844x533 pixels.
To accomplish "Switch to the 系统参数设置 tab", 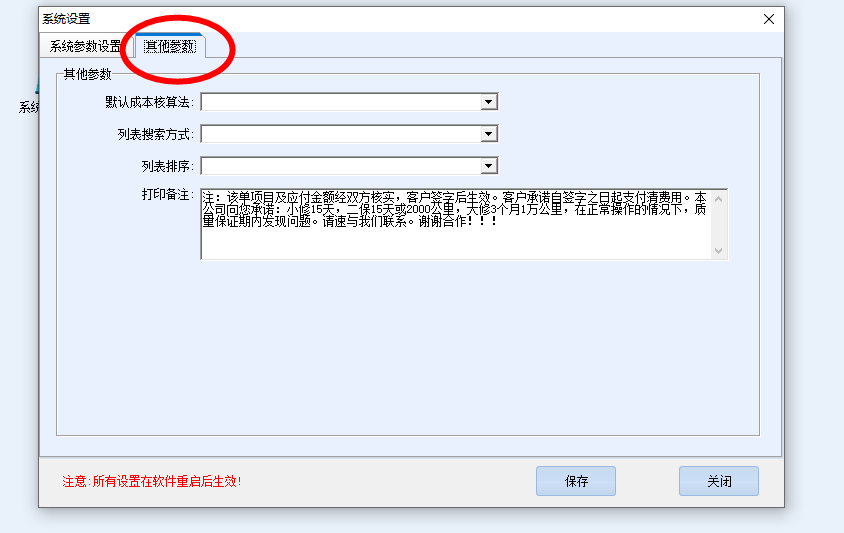I will pyautogui.click(x=86, y=47).
